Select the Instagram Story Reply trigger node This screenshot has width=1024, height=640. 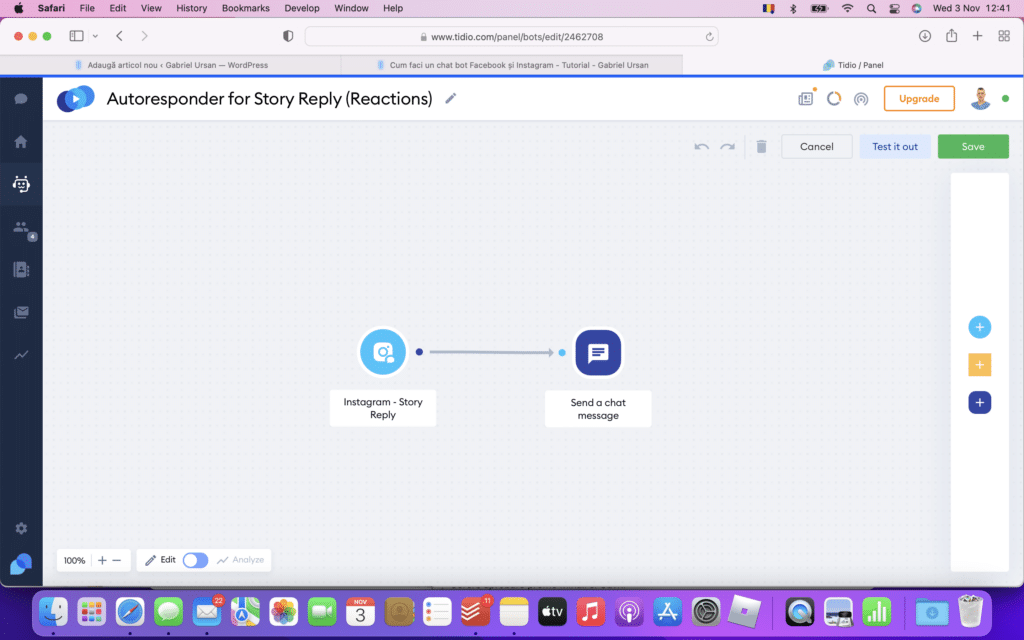pyautogui.click(x=383, y=352)
